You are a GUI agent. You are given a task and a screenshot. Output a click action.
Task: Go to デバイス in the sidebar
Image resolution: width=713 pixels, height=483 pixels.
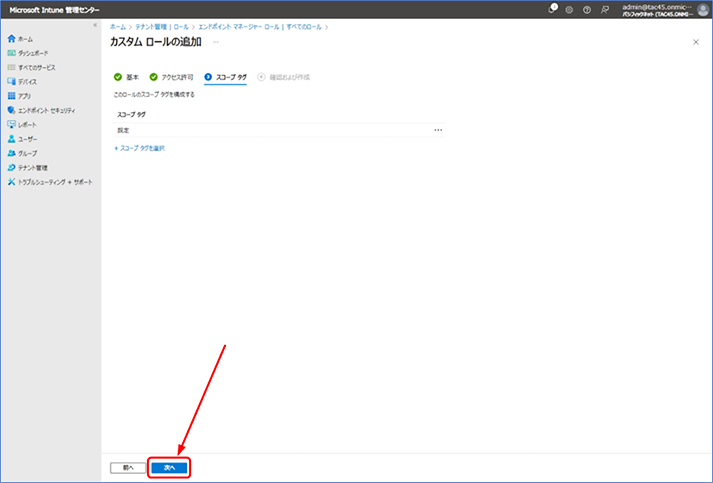pyautogui.click(x=22, y=82)
